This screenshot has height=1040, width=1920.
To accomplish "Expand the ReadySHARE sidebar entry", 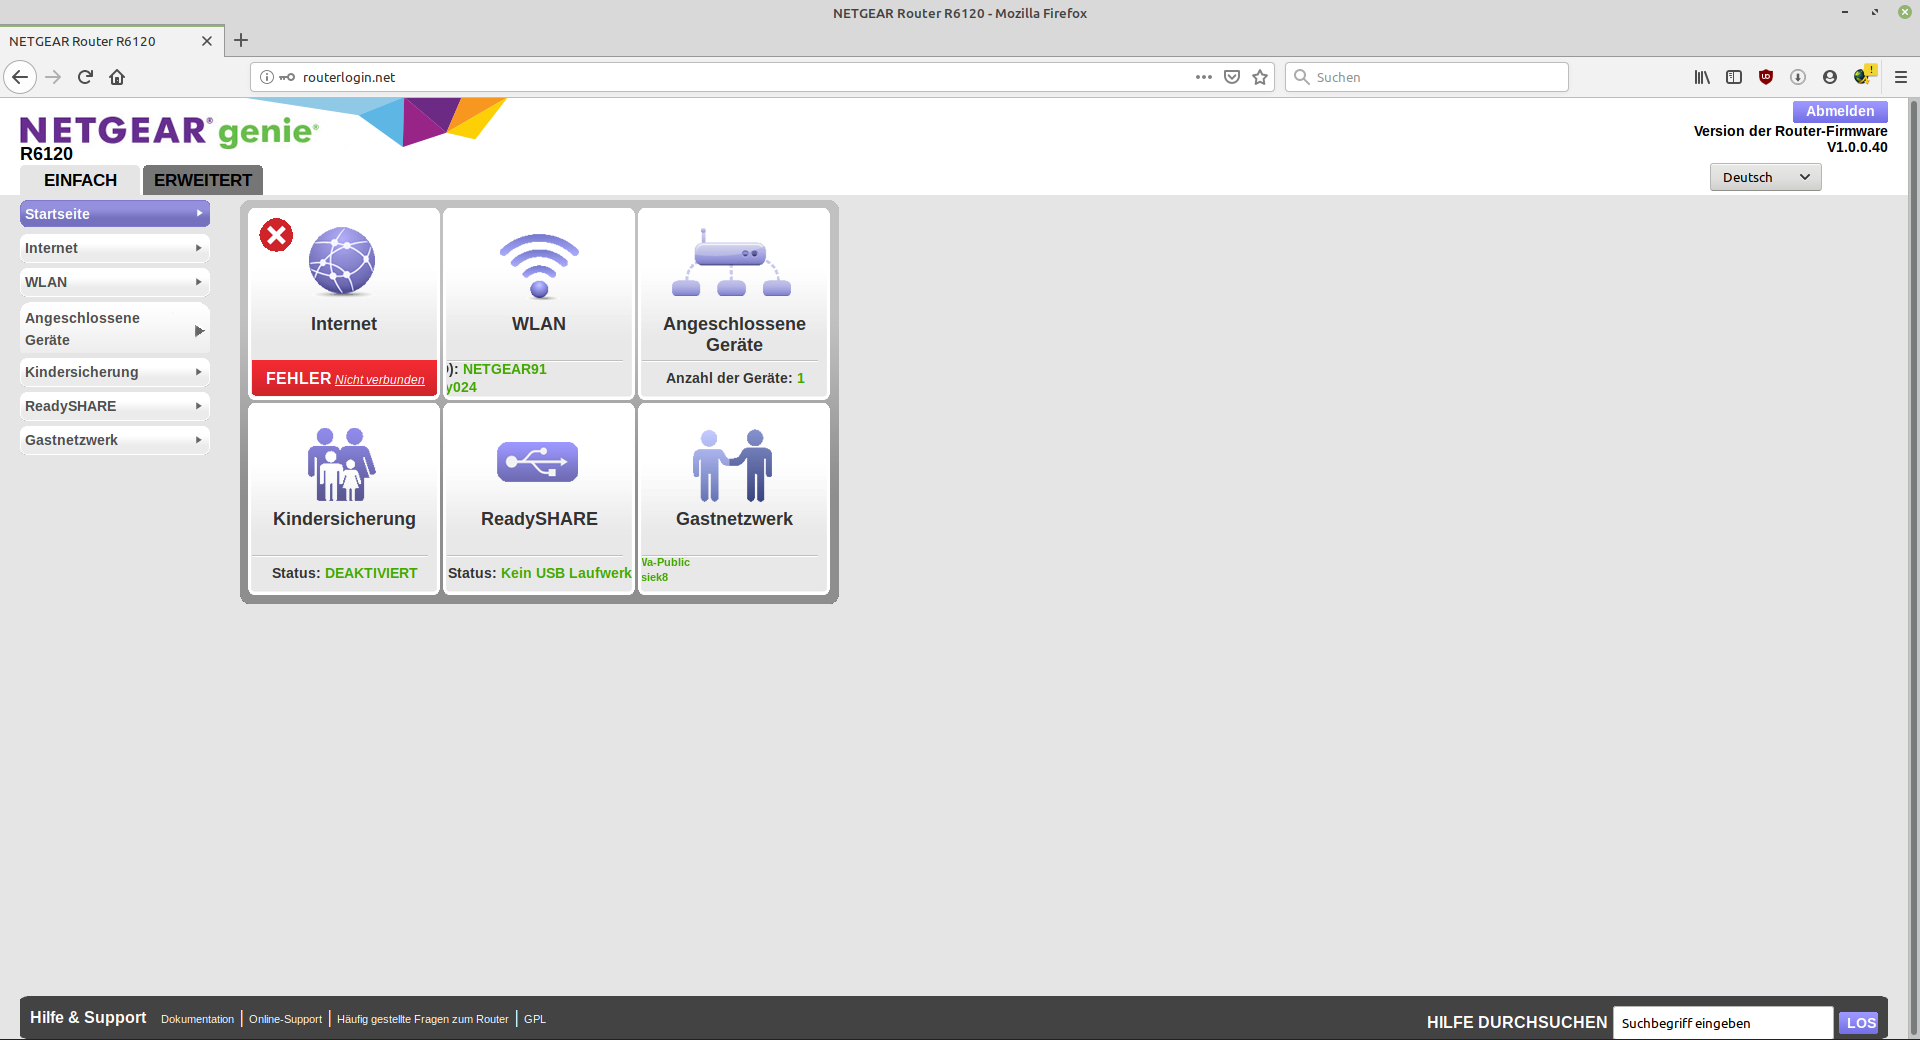I will 114,406.
